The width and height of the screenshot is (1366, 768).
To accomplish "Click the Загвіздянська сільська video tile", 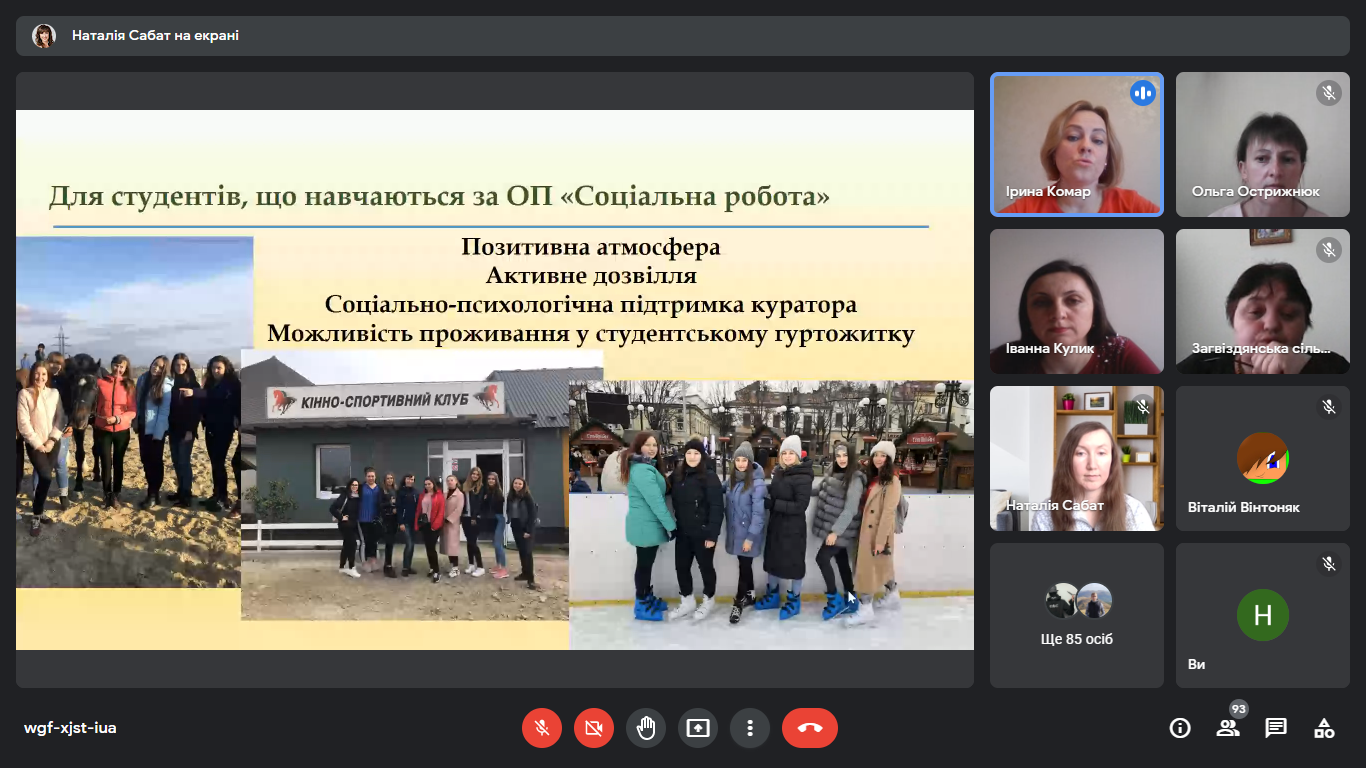I will click(x=1262, y=301).
